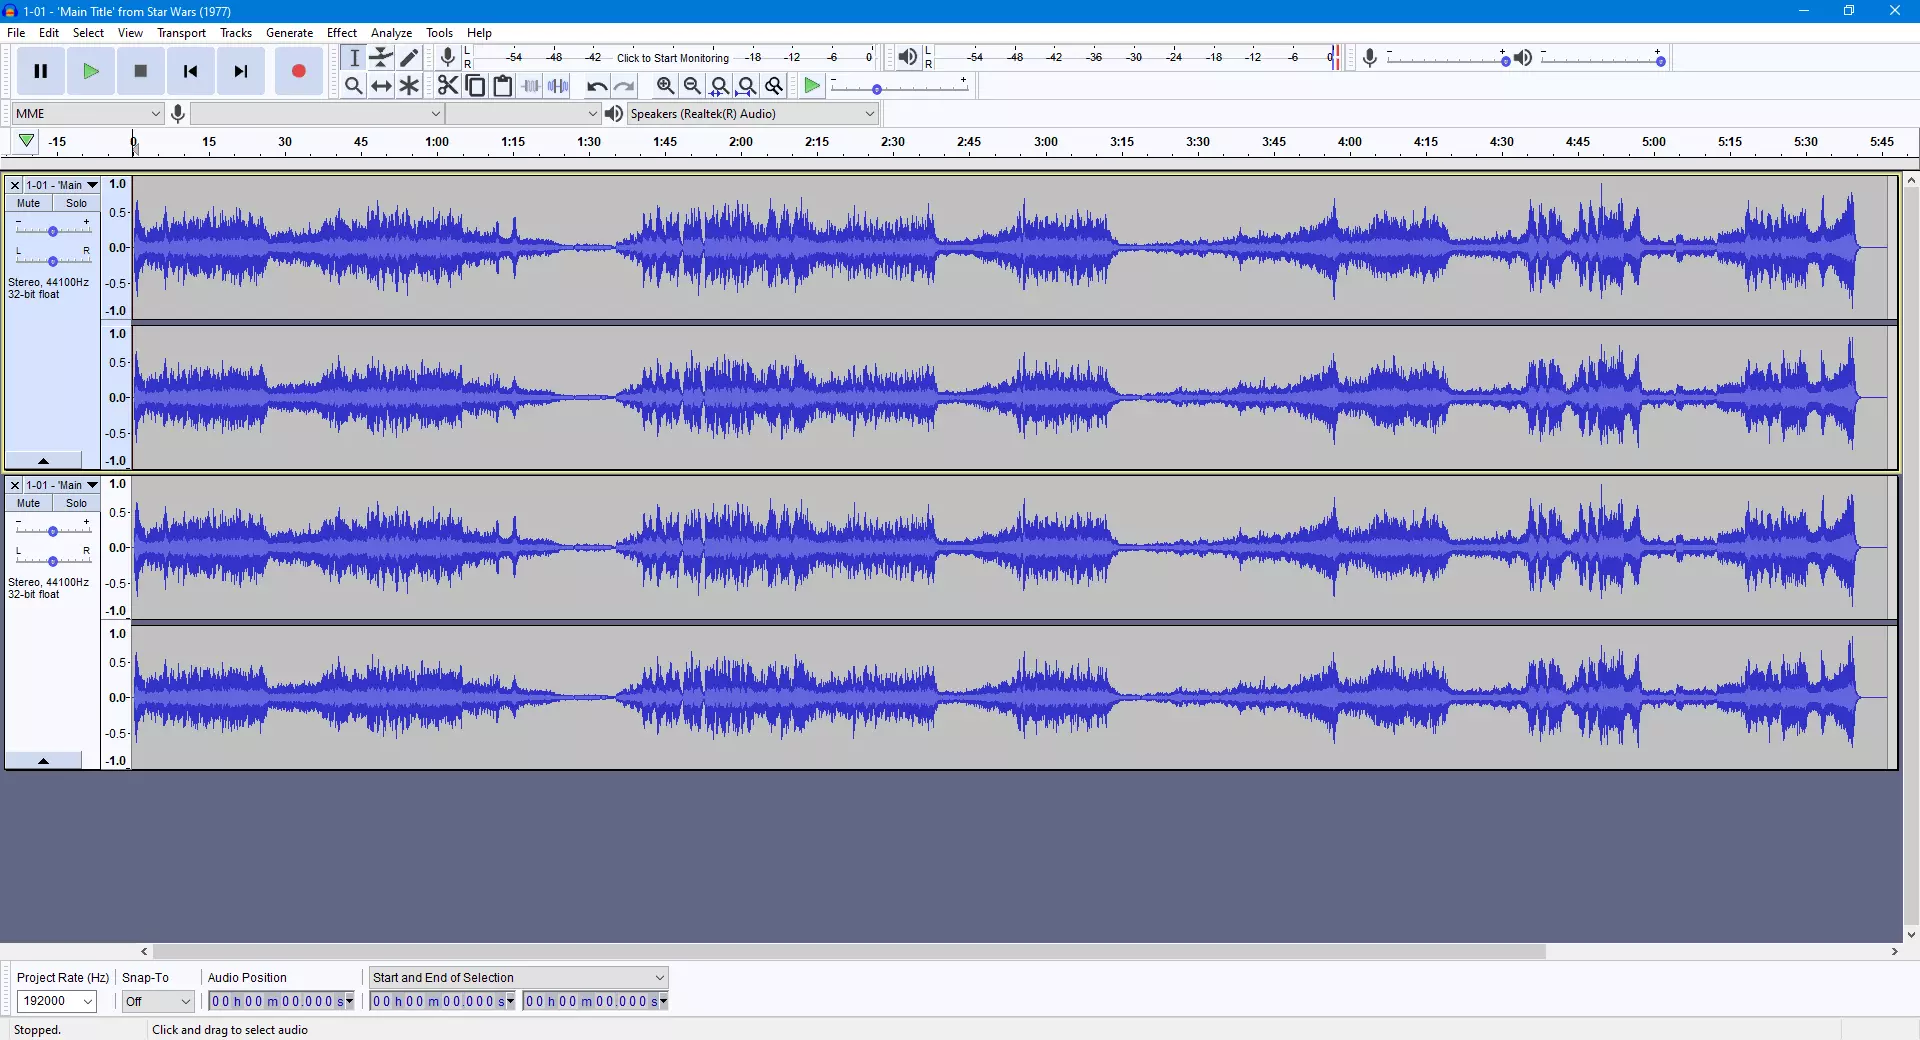
Task: Click the playback volume slider knob
Action: click(1660, 61)
